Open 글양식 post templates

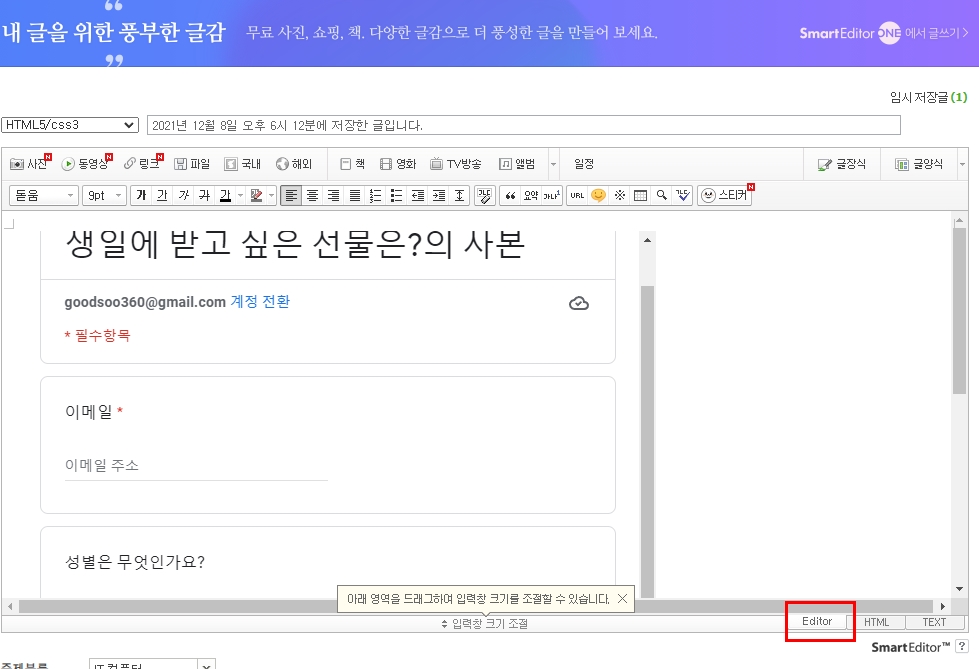pyautogui.click(x=918, y=164)
